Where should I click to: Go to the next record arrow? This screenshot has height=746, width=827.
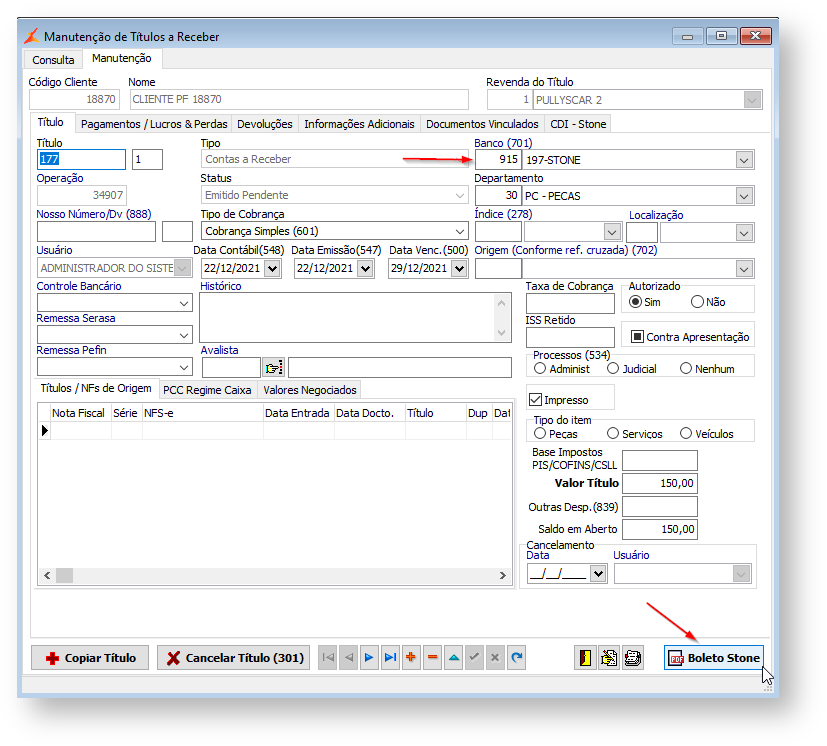click(369, 658)
